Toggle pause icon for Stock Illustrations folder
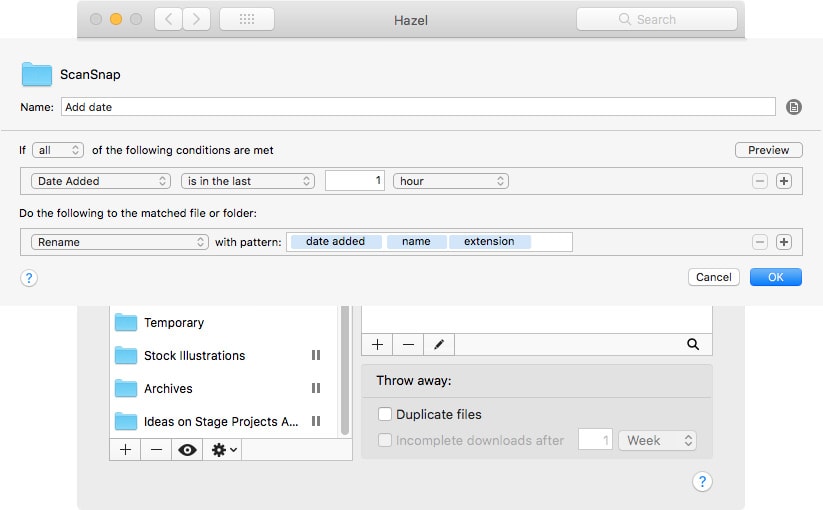The width and height of the screenshot is (823, 510). point(316,355)
